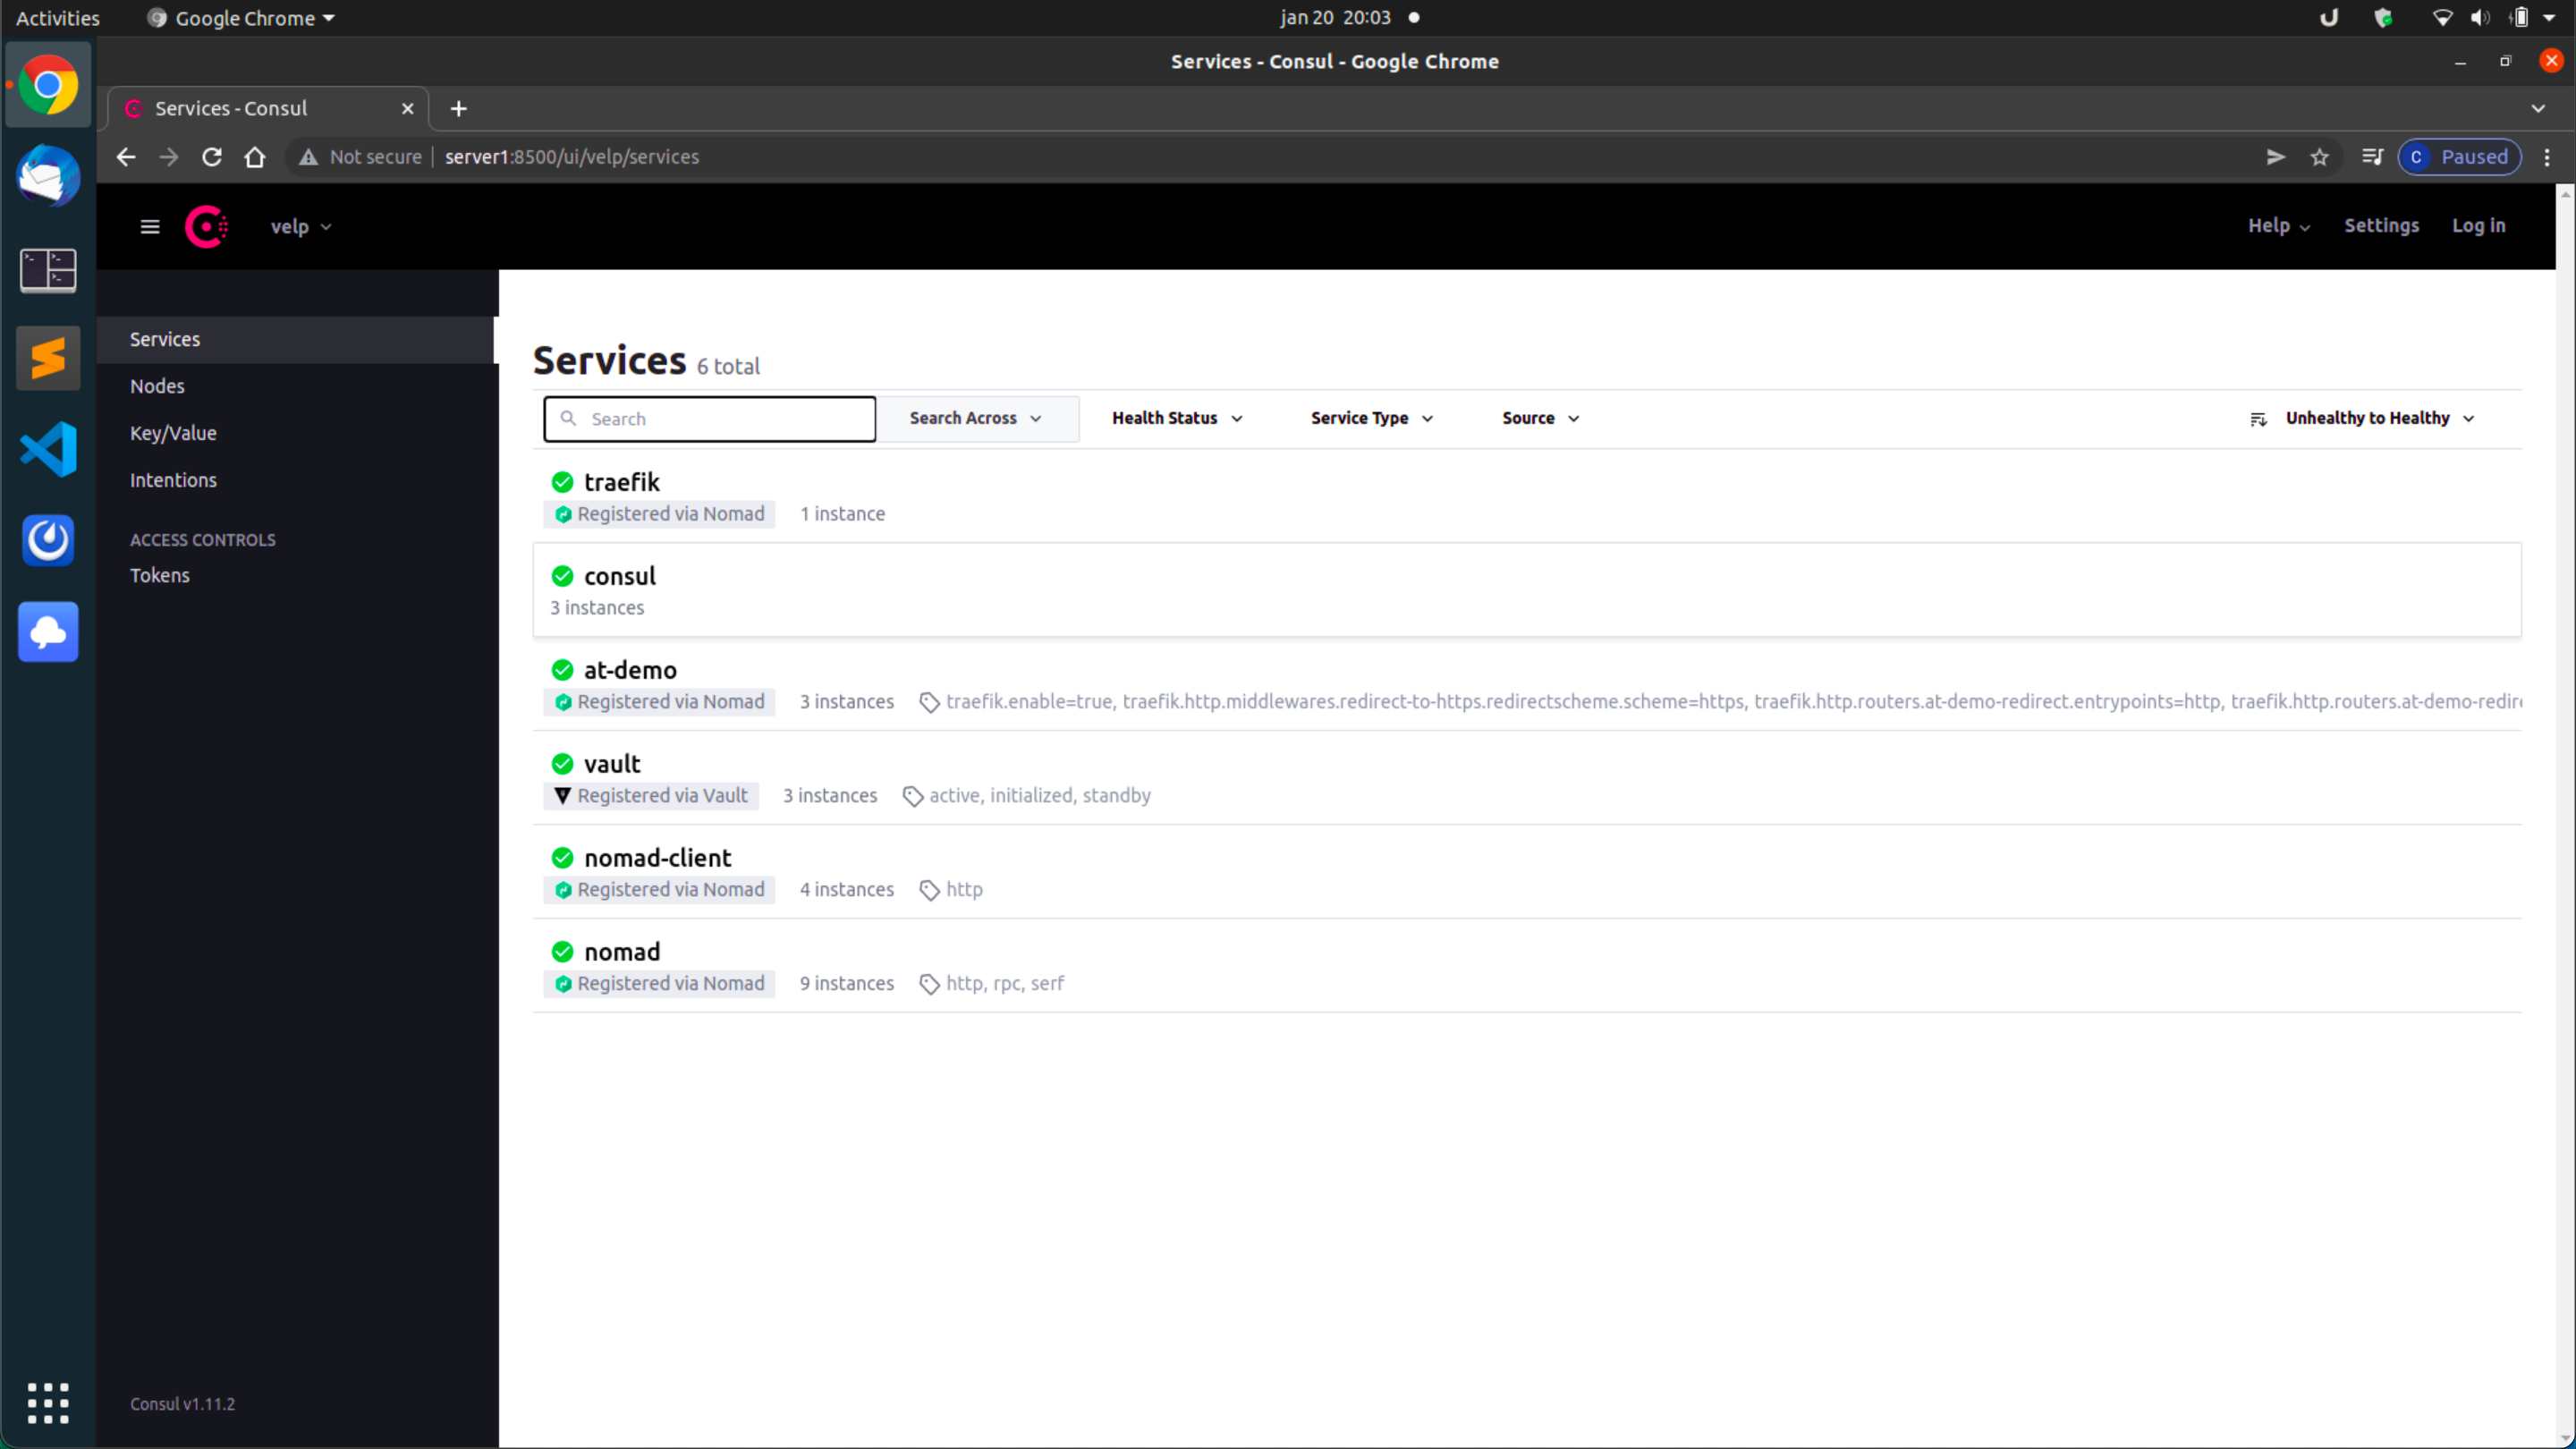
Task: Click the hamburger menu icon
Action: click(x=148, y=226)
